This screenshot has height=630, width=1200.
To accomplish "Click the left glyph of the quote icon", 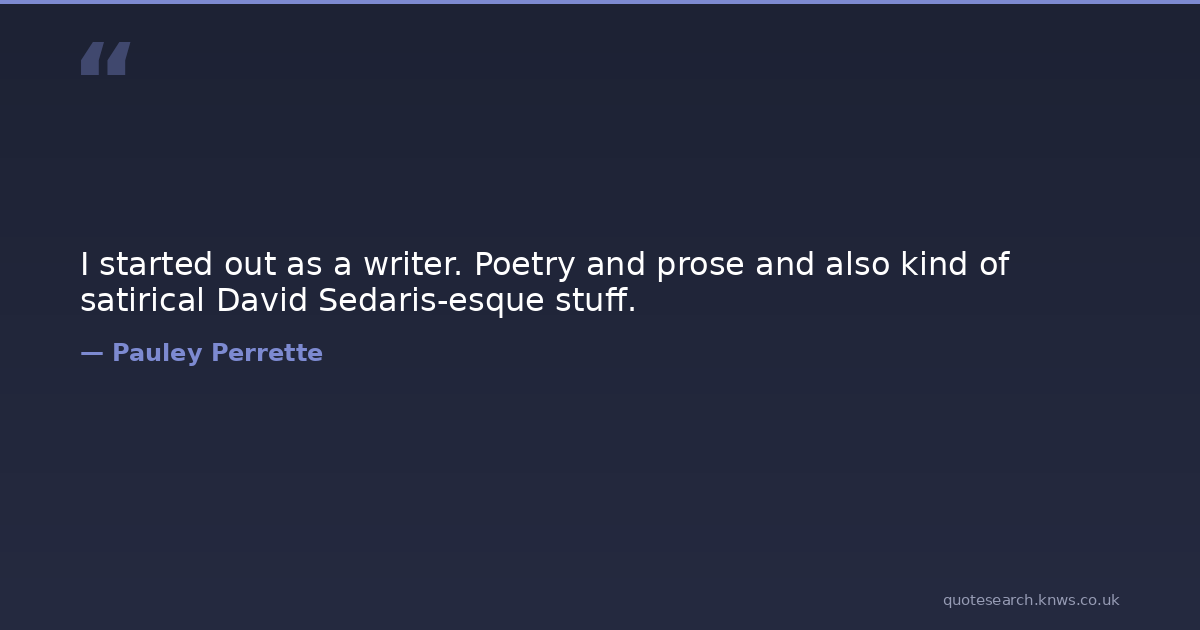I will point(92,59).
